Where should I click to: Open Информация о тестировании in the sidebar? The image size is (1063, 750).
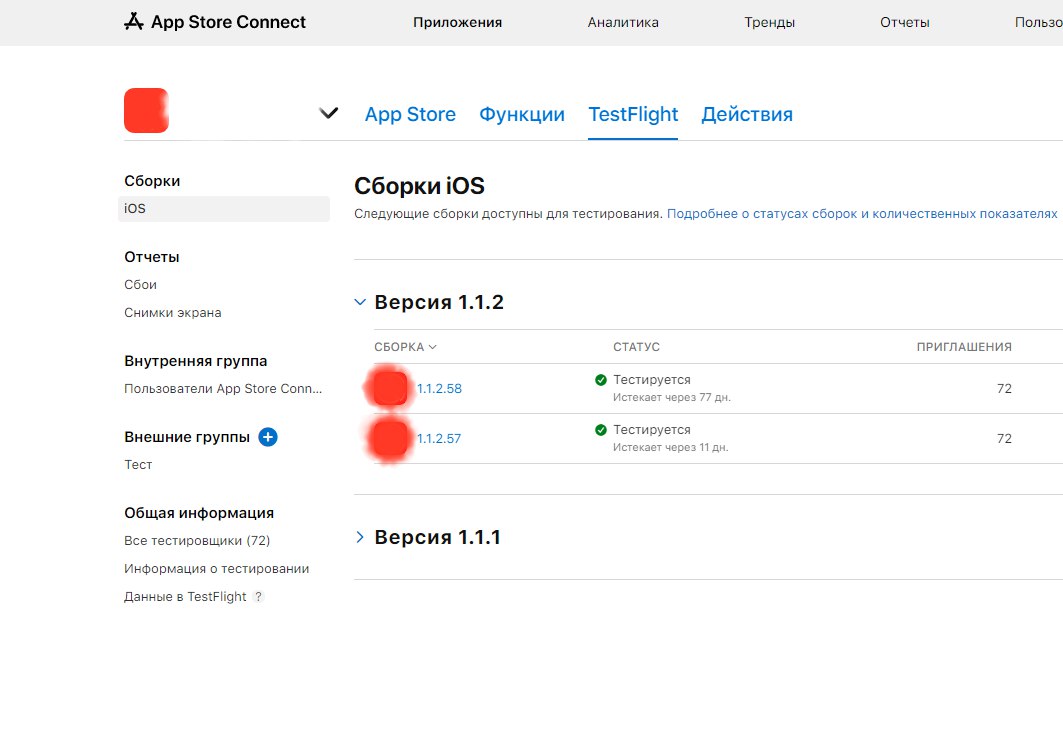tap(216, 569)
